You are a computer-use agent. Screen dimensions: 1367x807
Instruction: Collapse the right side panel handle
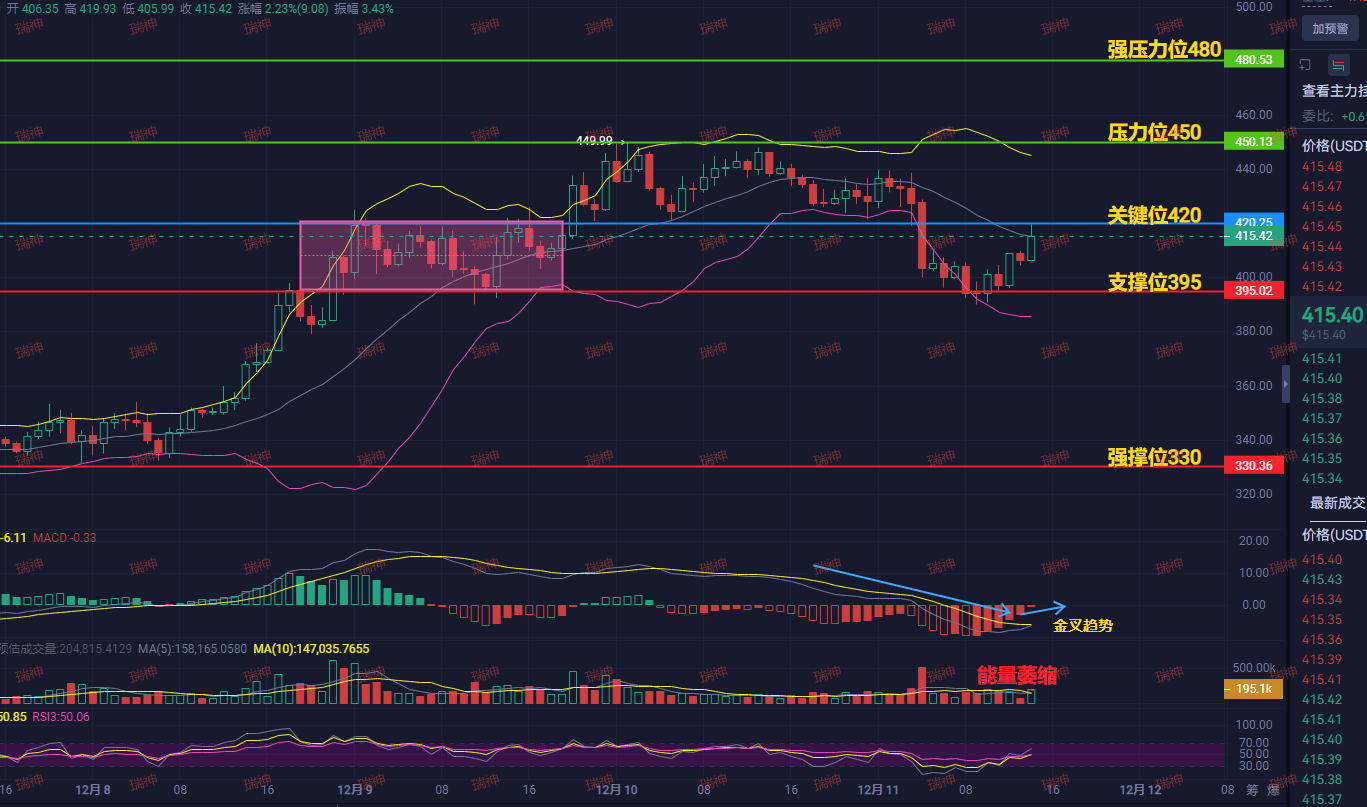click(1287, 383)
